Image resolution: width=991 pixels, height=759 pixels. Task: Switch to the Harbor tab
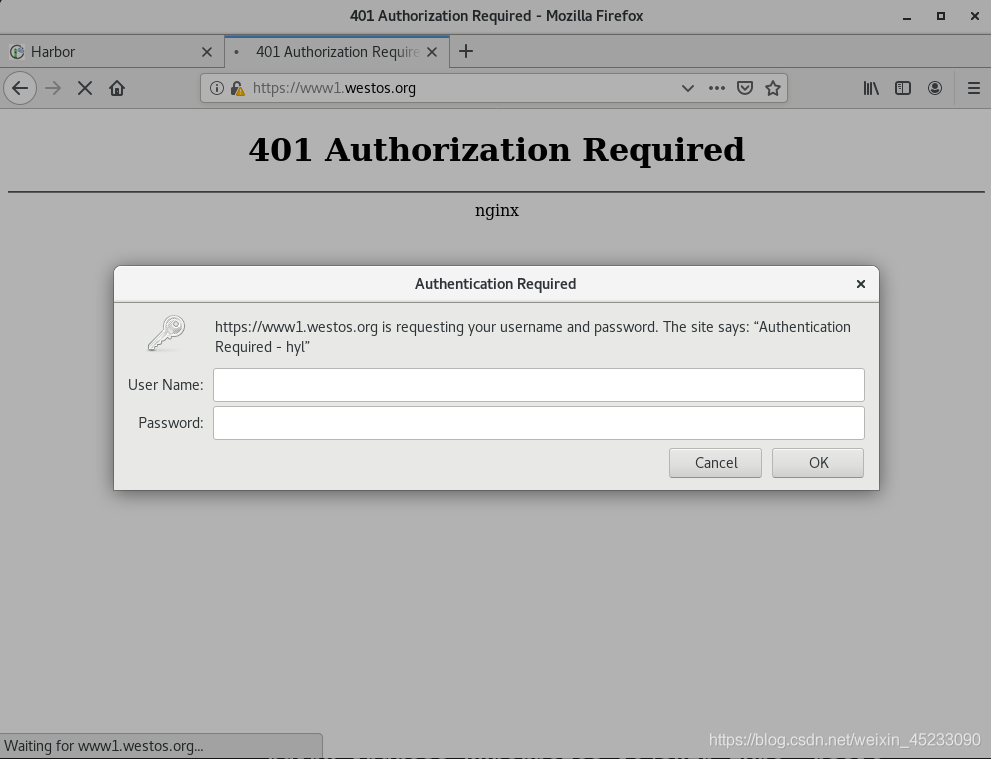112,52
